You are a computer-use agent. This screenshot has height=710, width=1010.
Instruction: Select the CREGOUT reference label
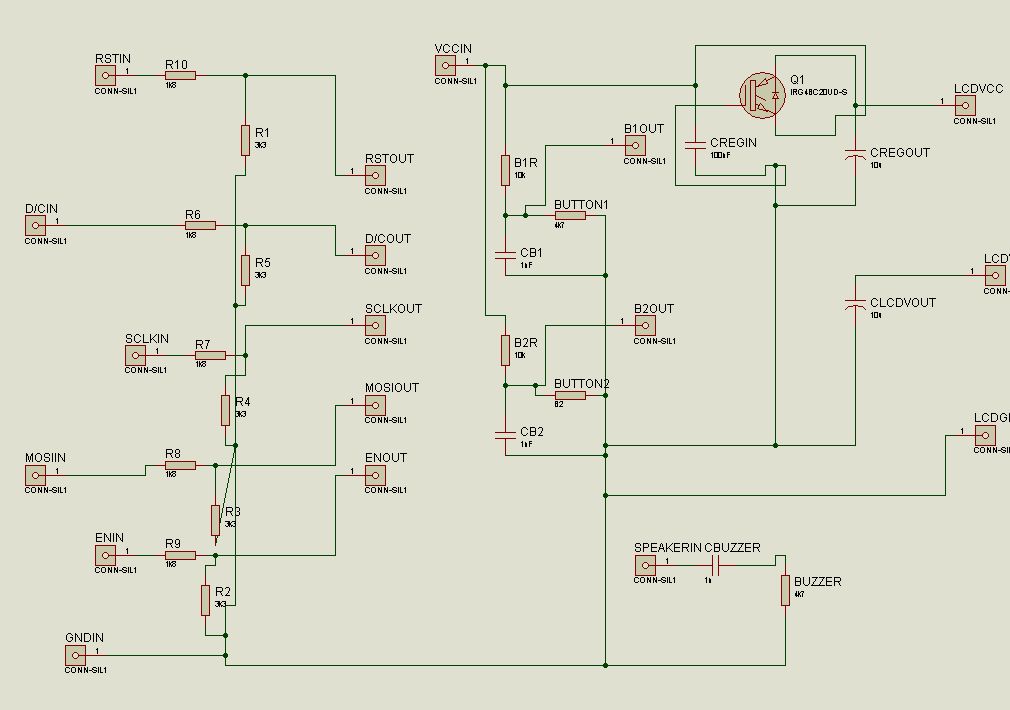coord(900,153)
